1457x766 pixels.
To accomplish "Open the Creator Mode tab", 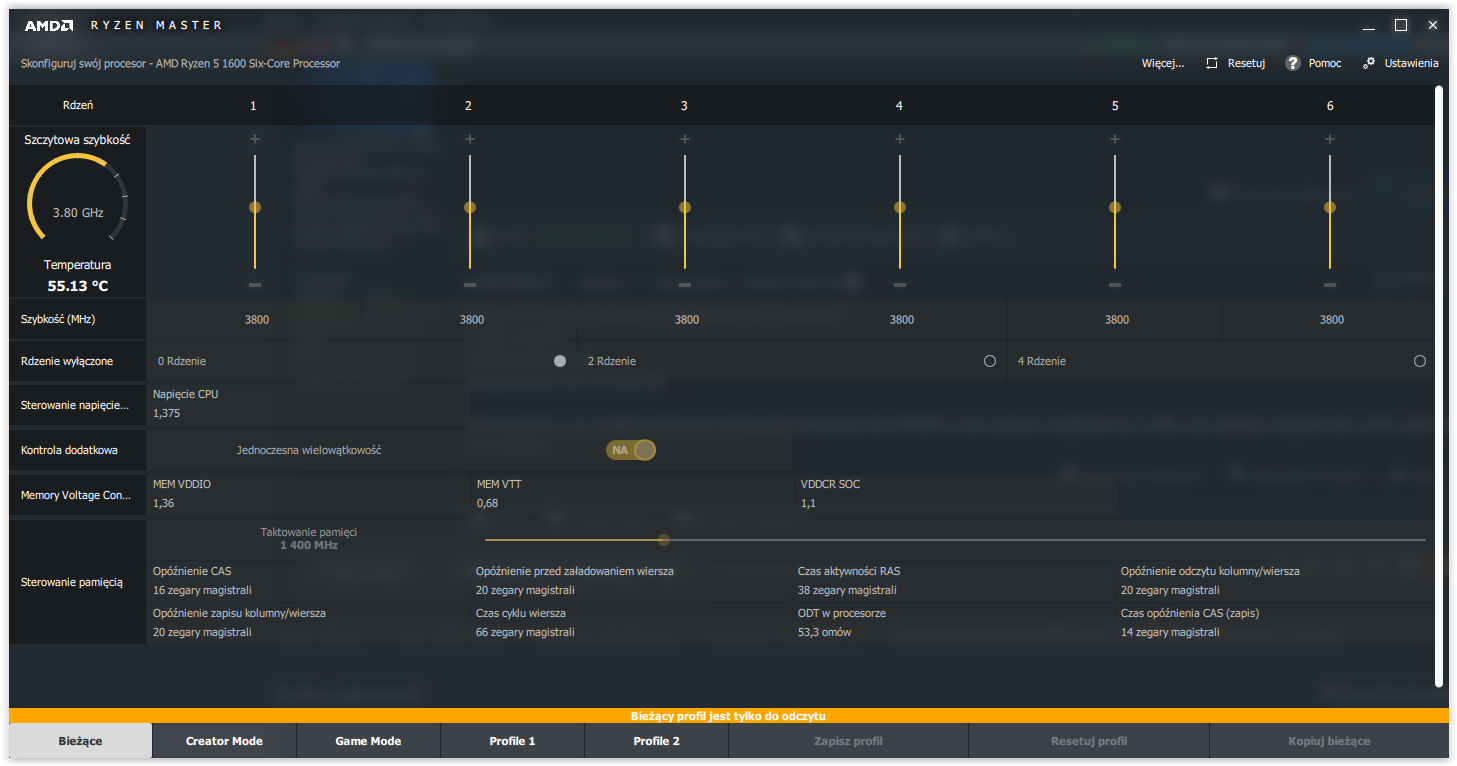I will 224,741.
